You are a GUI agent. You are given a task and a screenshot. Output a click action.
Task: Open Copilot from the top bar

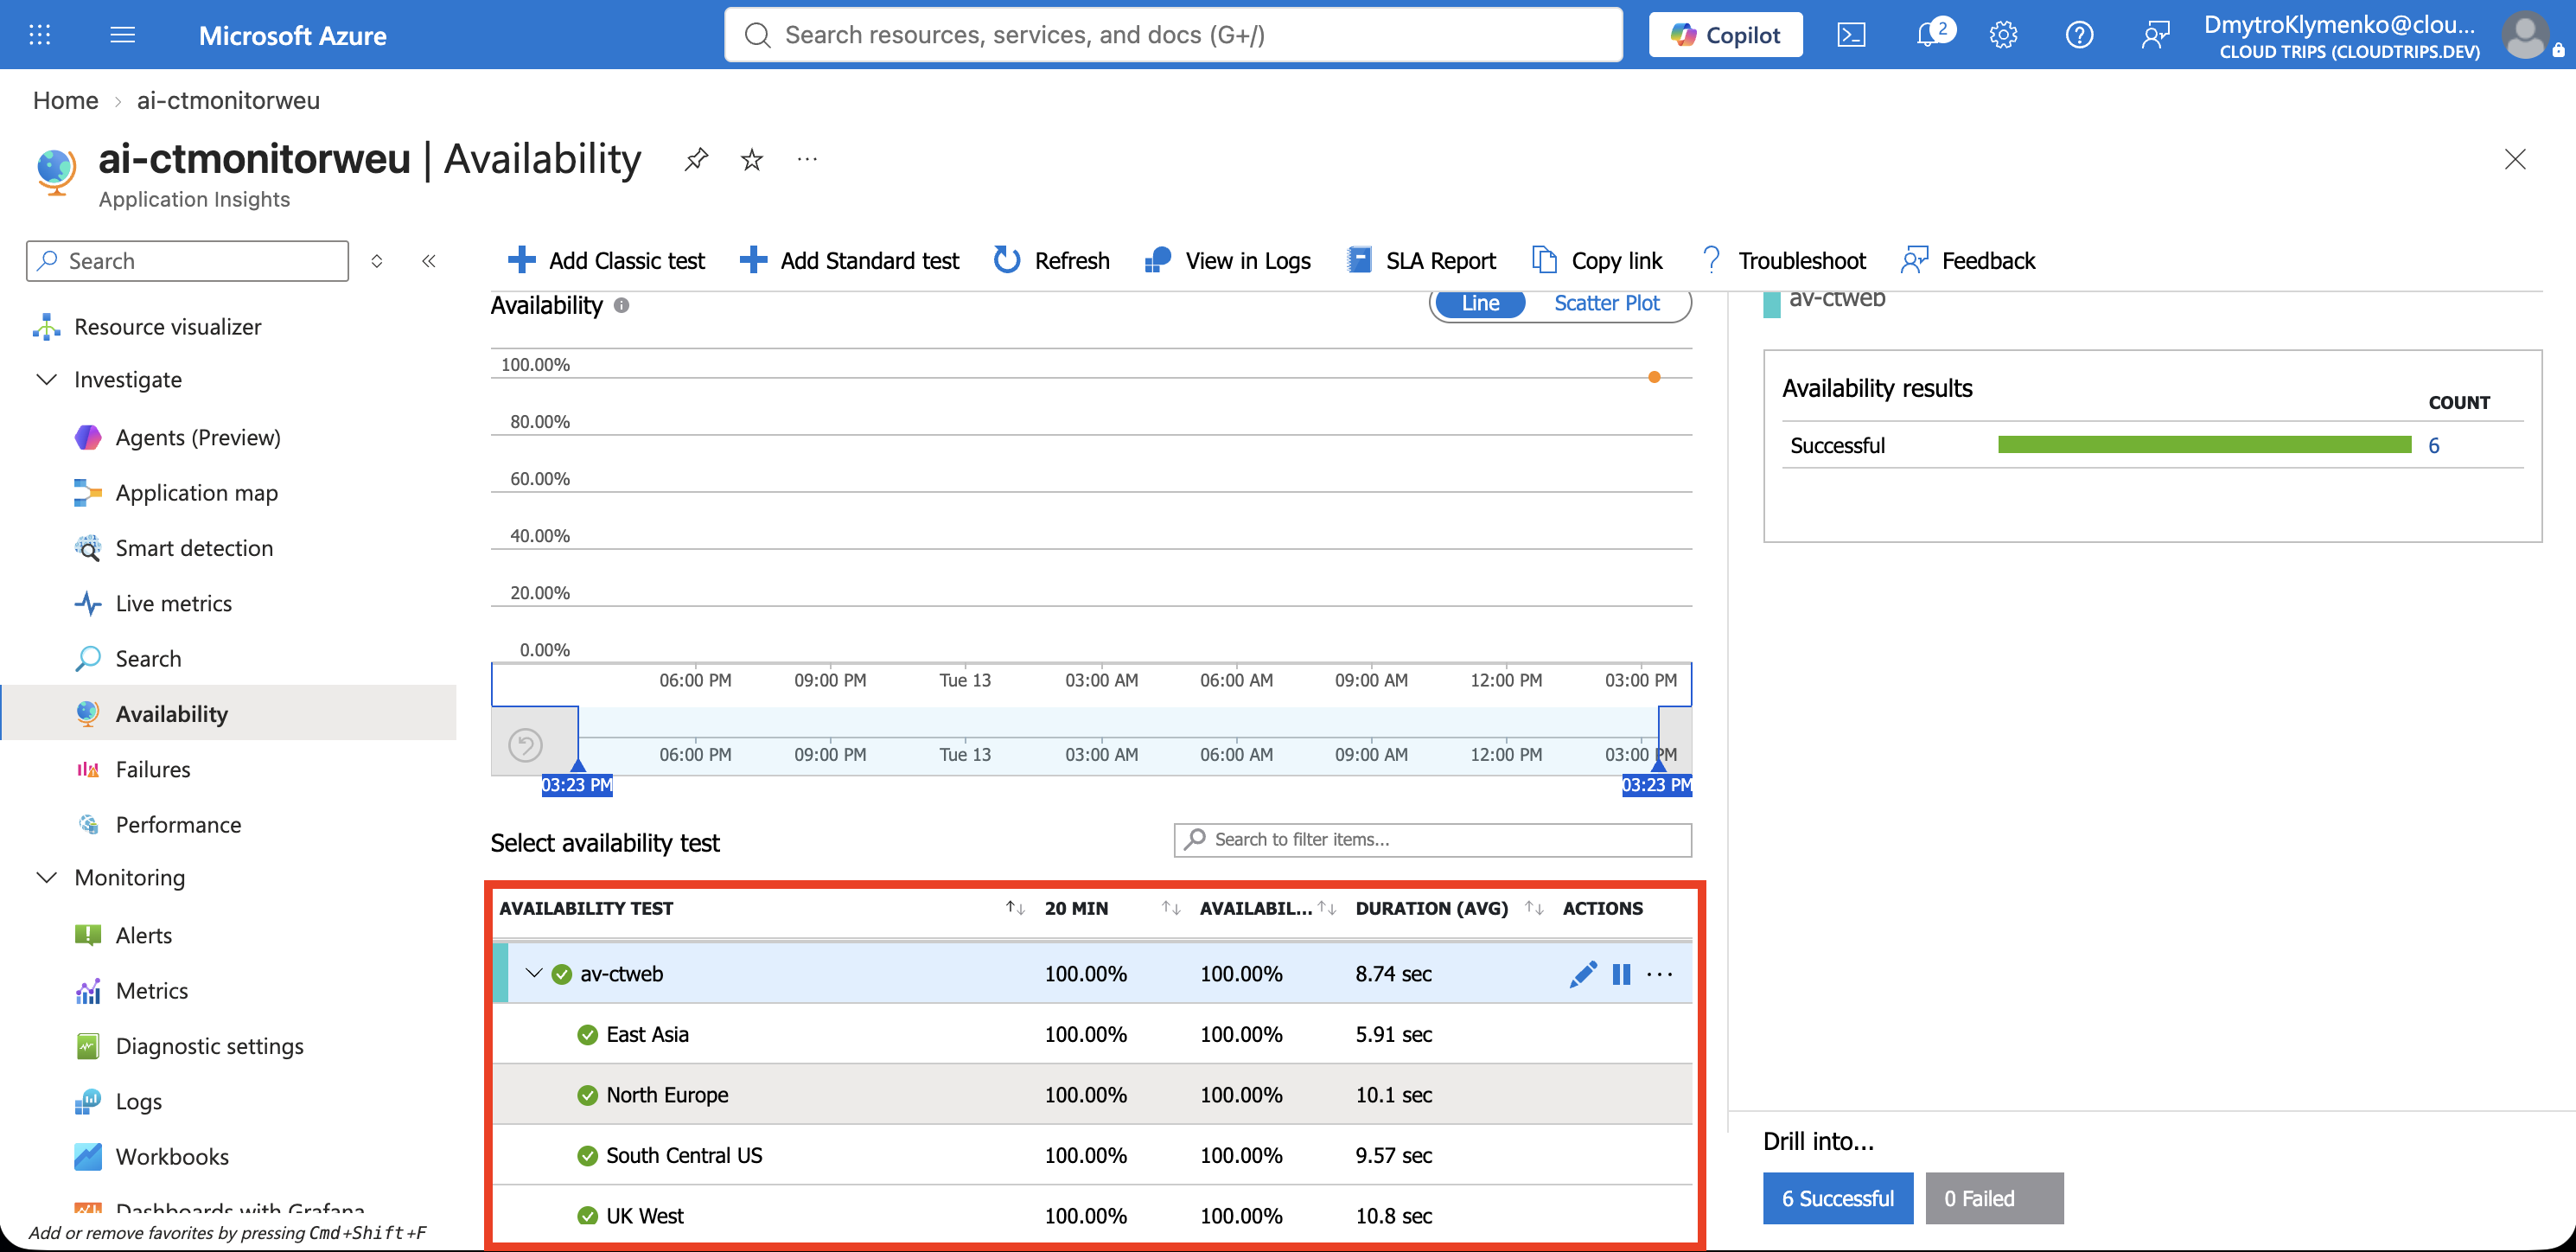1725,35
